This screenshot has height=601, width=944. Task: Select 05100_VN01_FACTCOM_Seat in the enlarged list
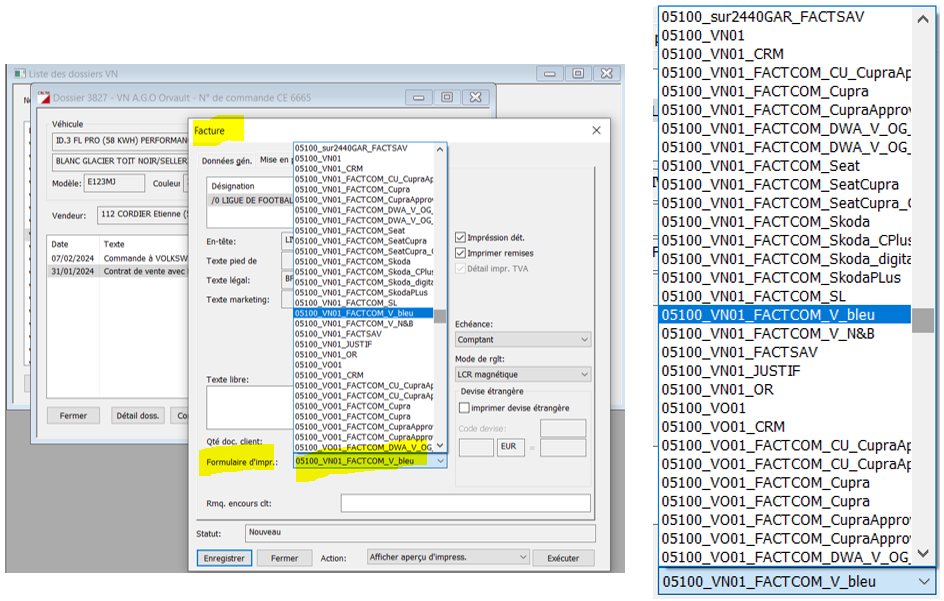click(x=785, y=166)
